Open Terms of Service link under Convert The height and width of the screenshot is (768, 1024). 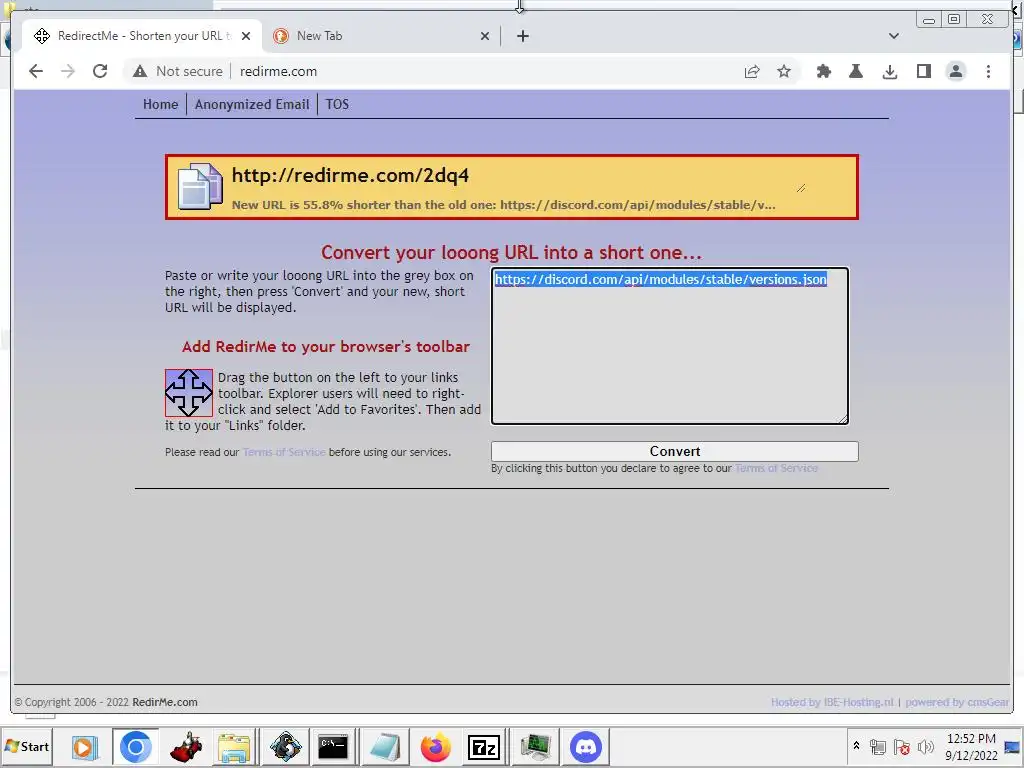point(776,468)
